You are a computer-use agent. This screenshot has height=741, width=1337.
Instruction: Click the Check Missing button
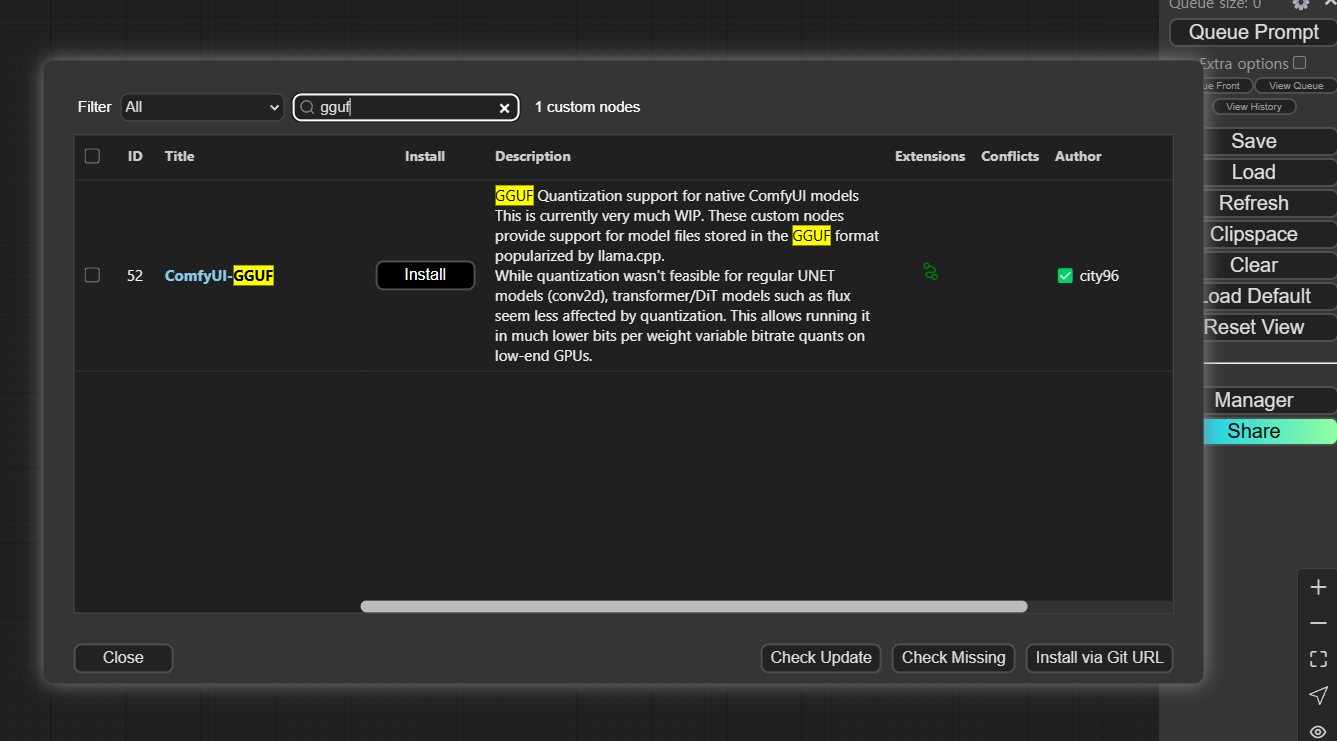click(954, 658)
